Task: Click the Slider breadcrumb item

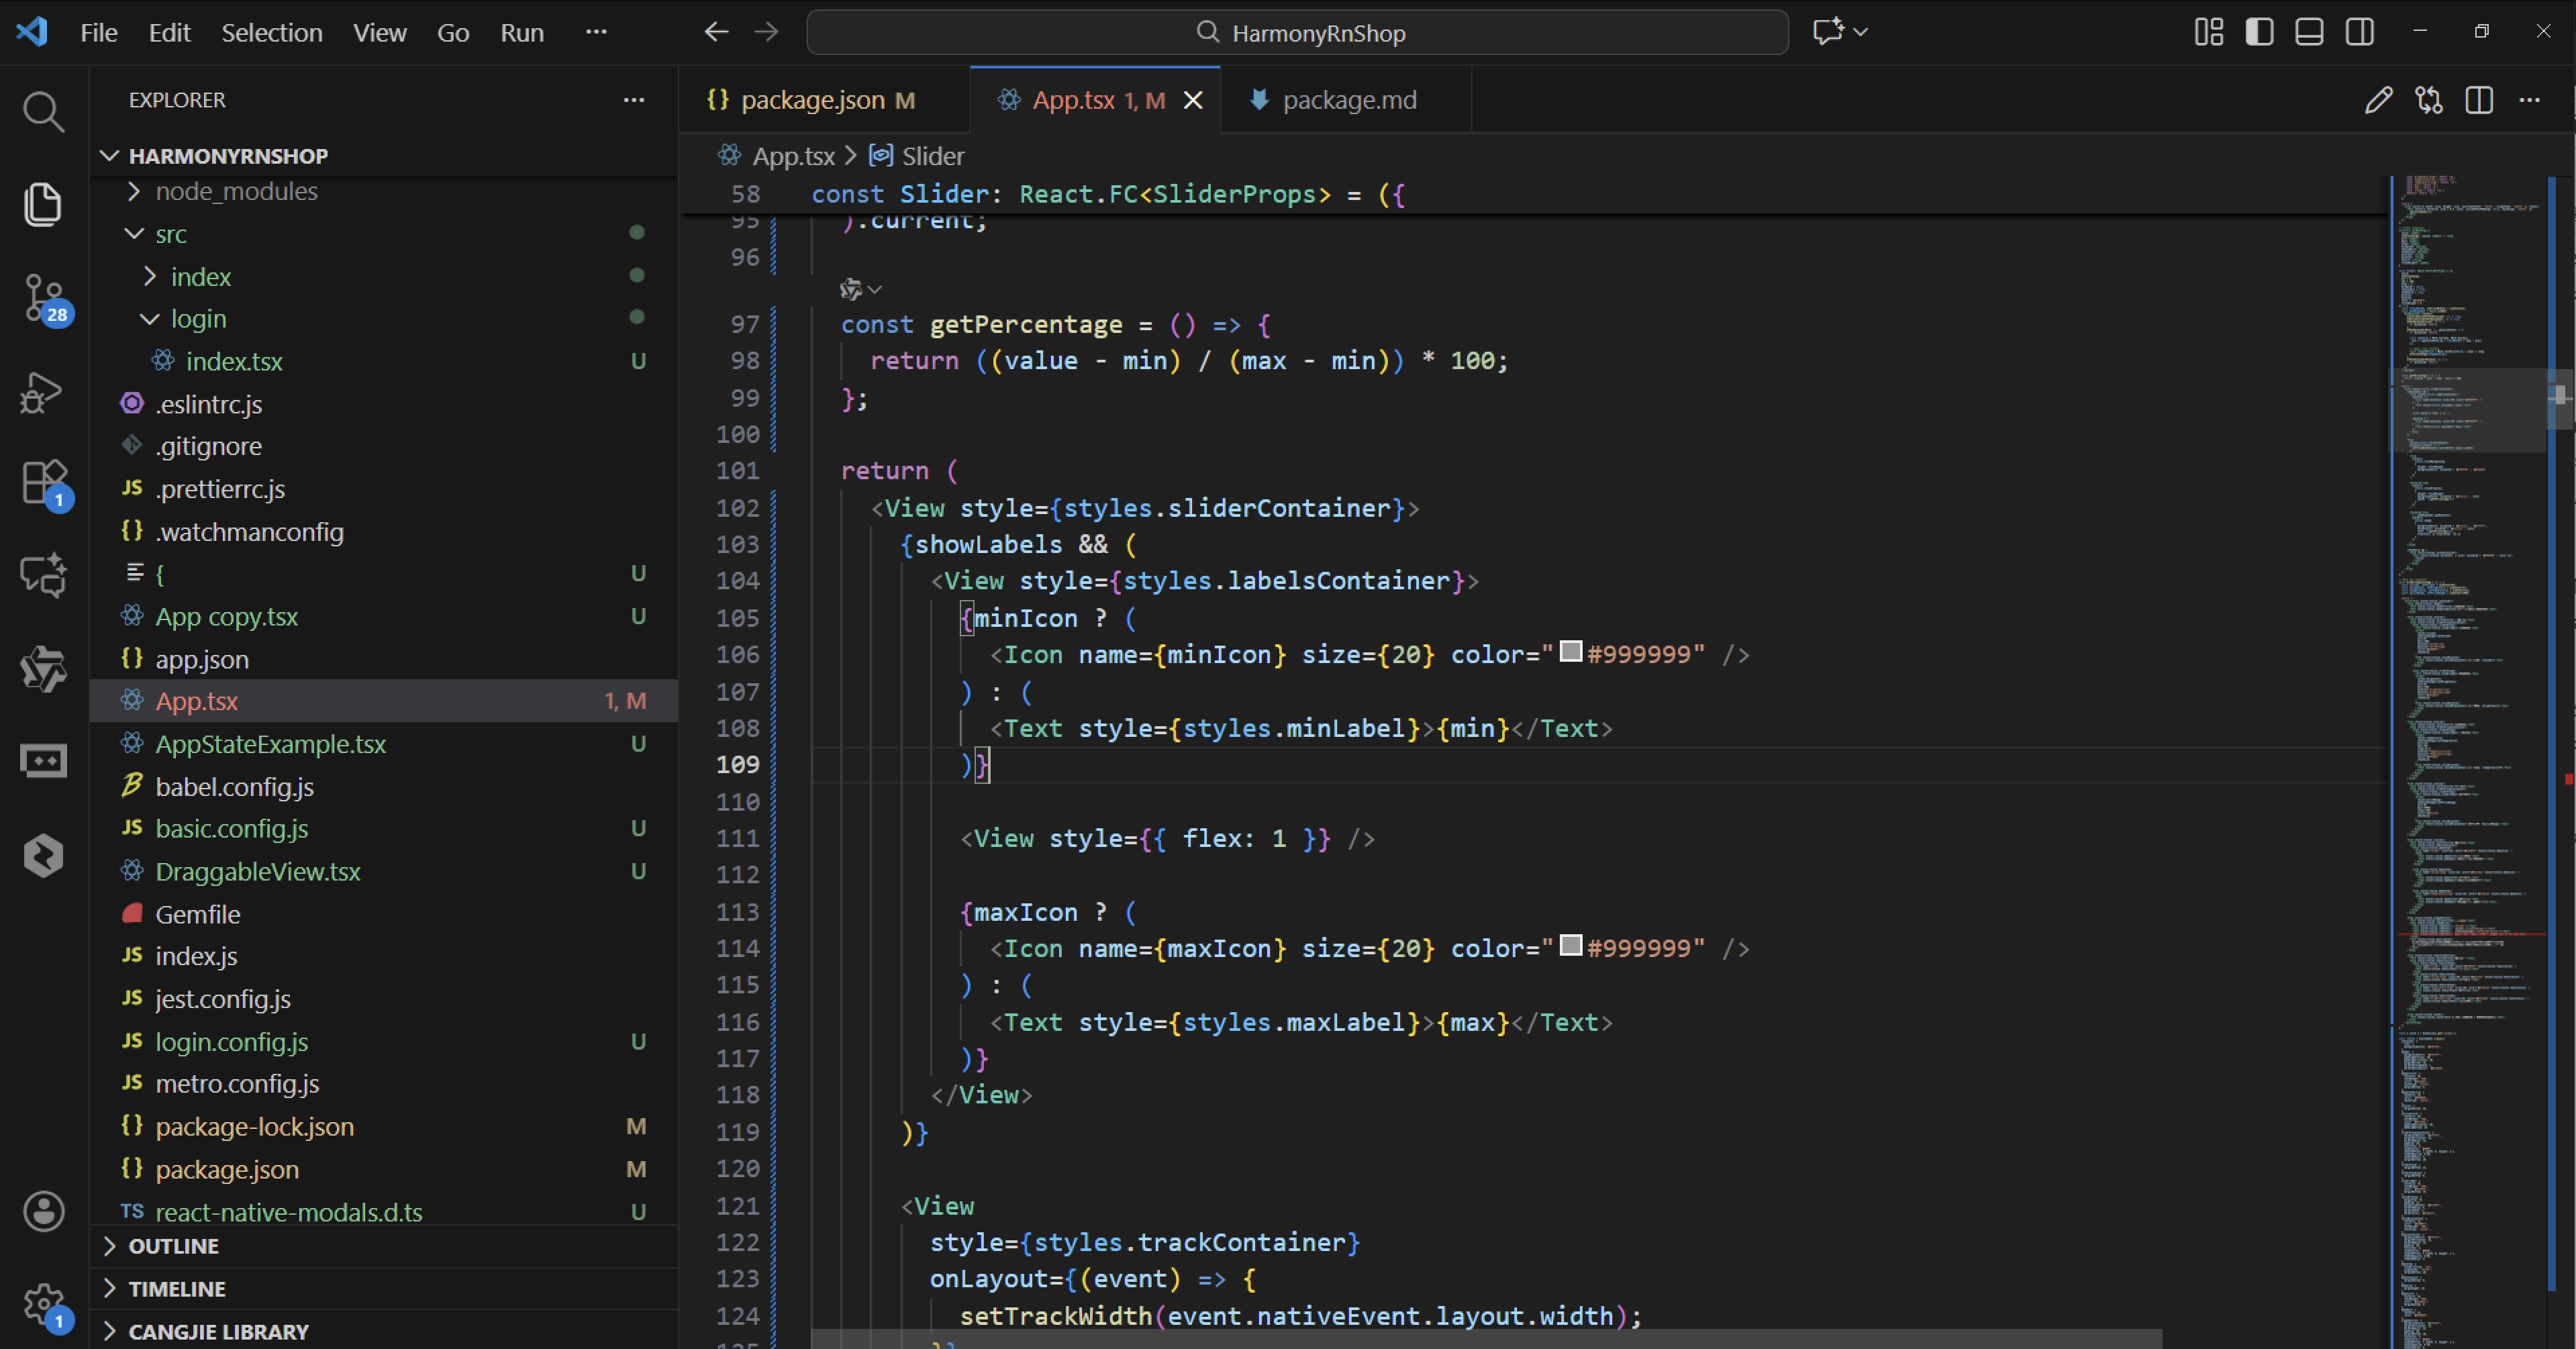Action: coord(932,156)
